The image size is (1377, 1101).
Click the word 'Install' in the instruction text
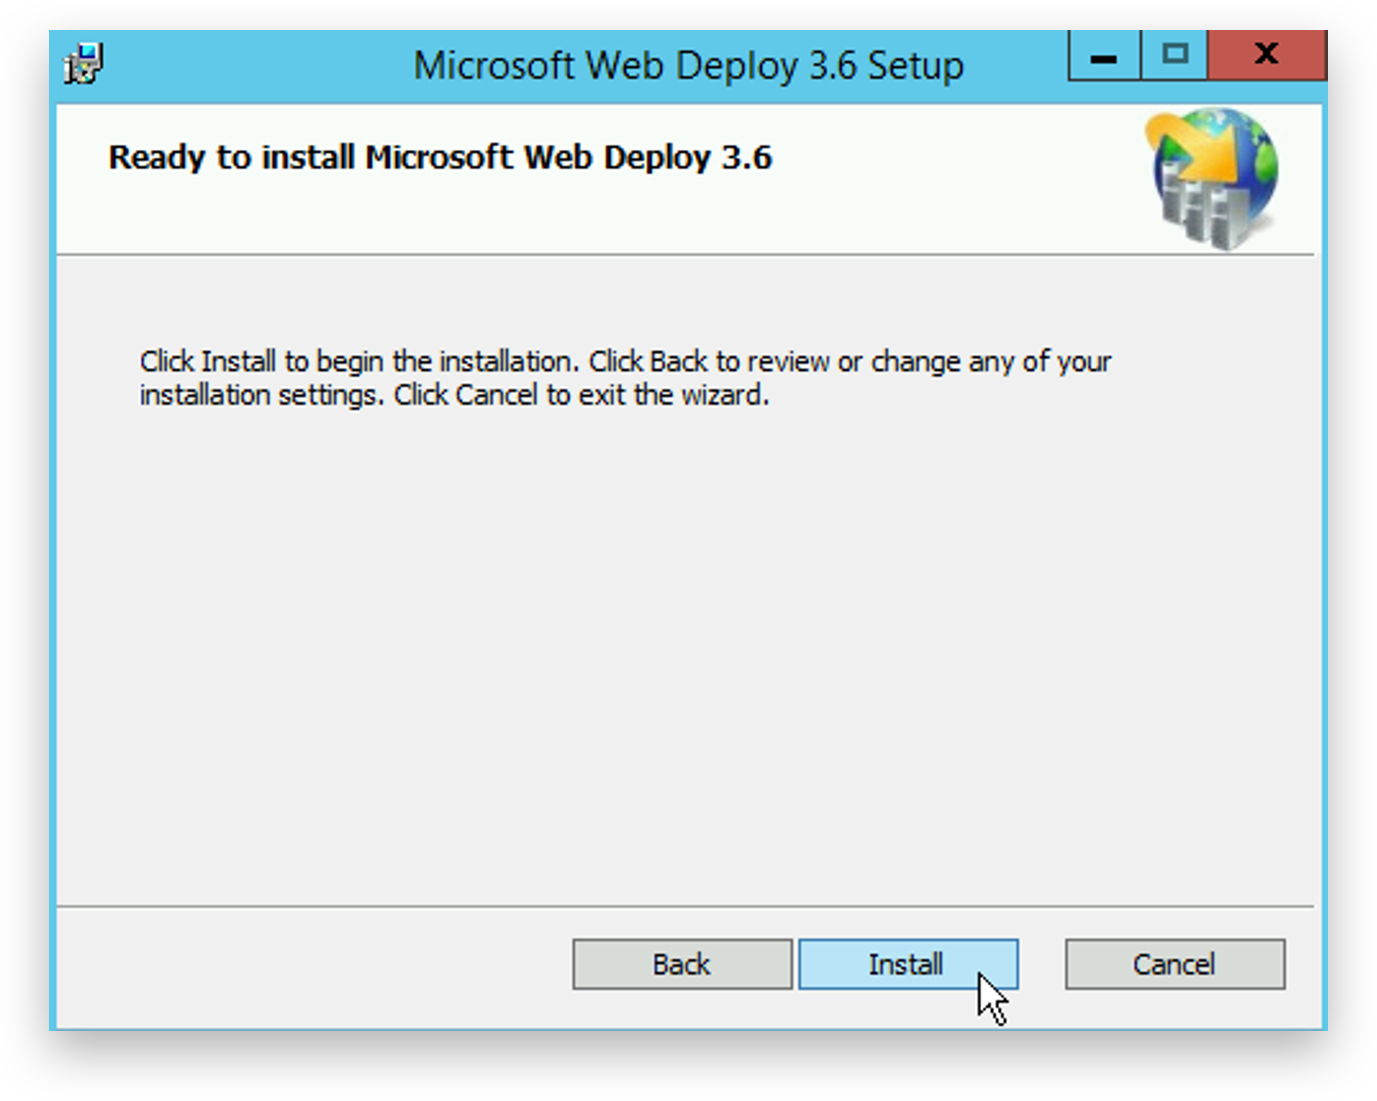(x=238, y=361)
